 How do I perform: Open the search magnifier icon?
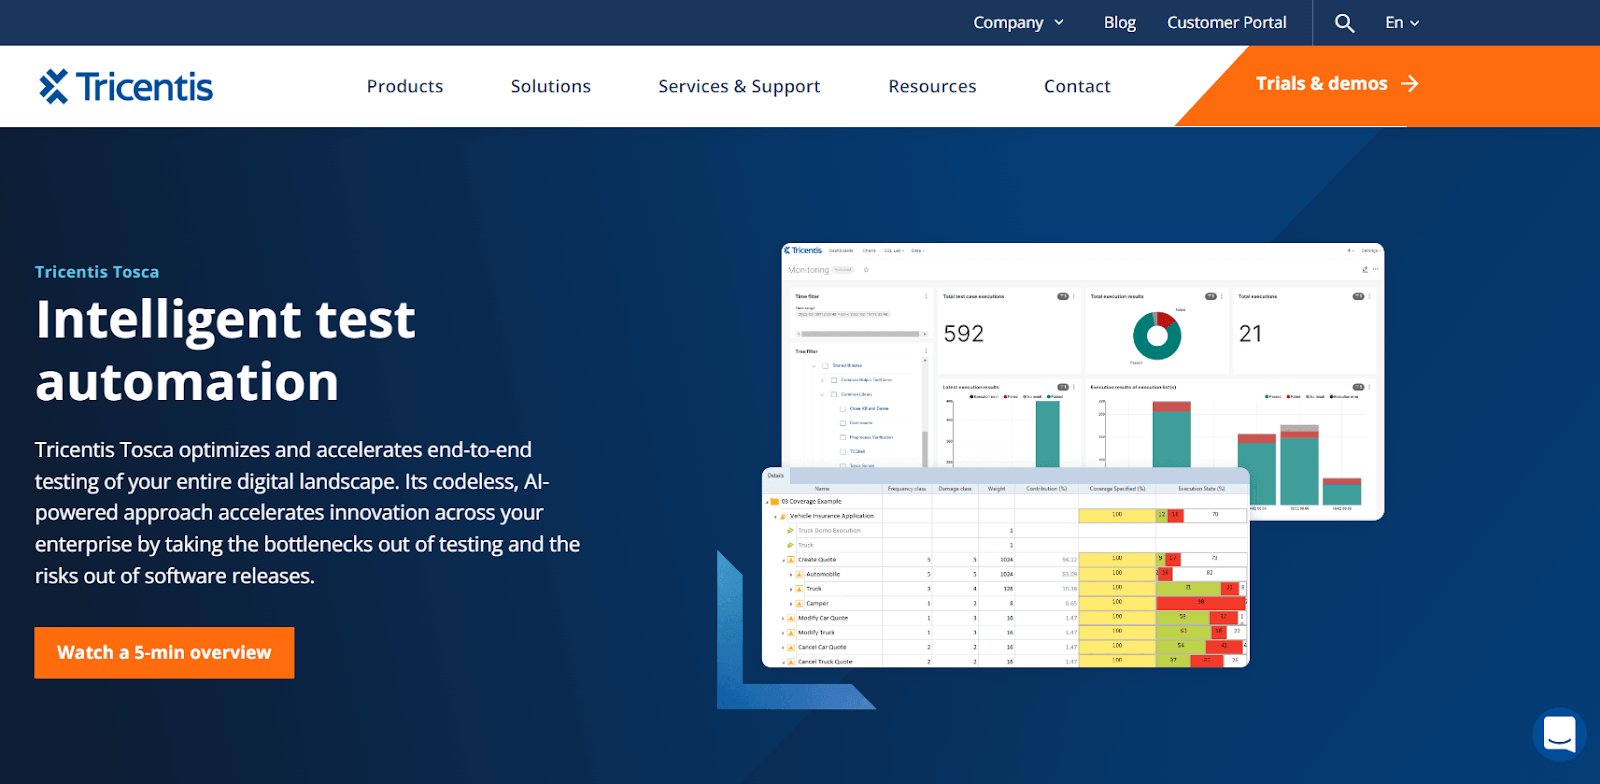point(1344,23)
